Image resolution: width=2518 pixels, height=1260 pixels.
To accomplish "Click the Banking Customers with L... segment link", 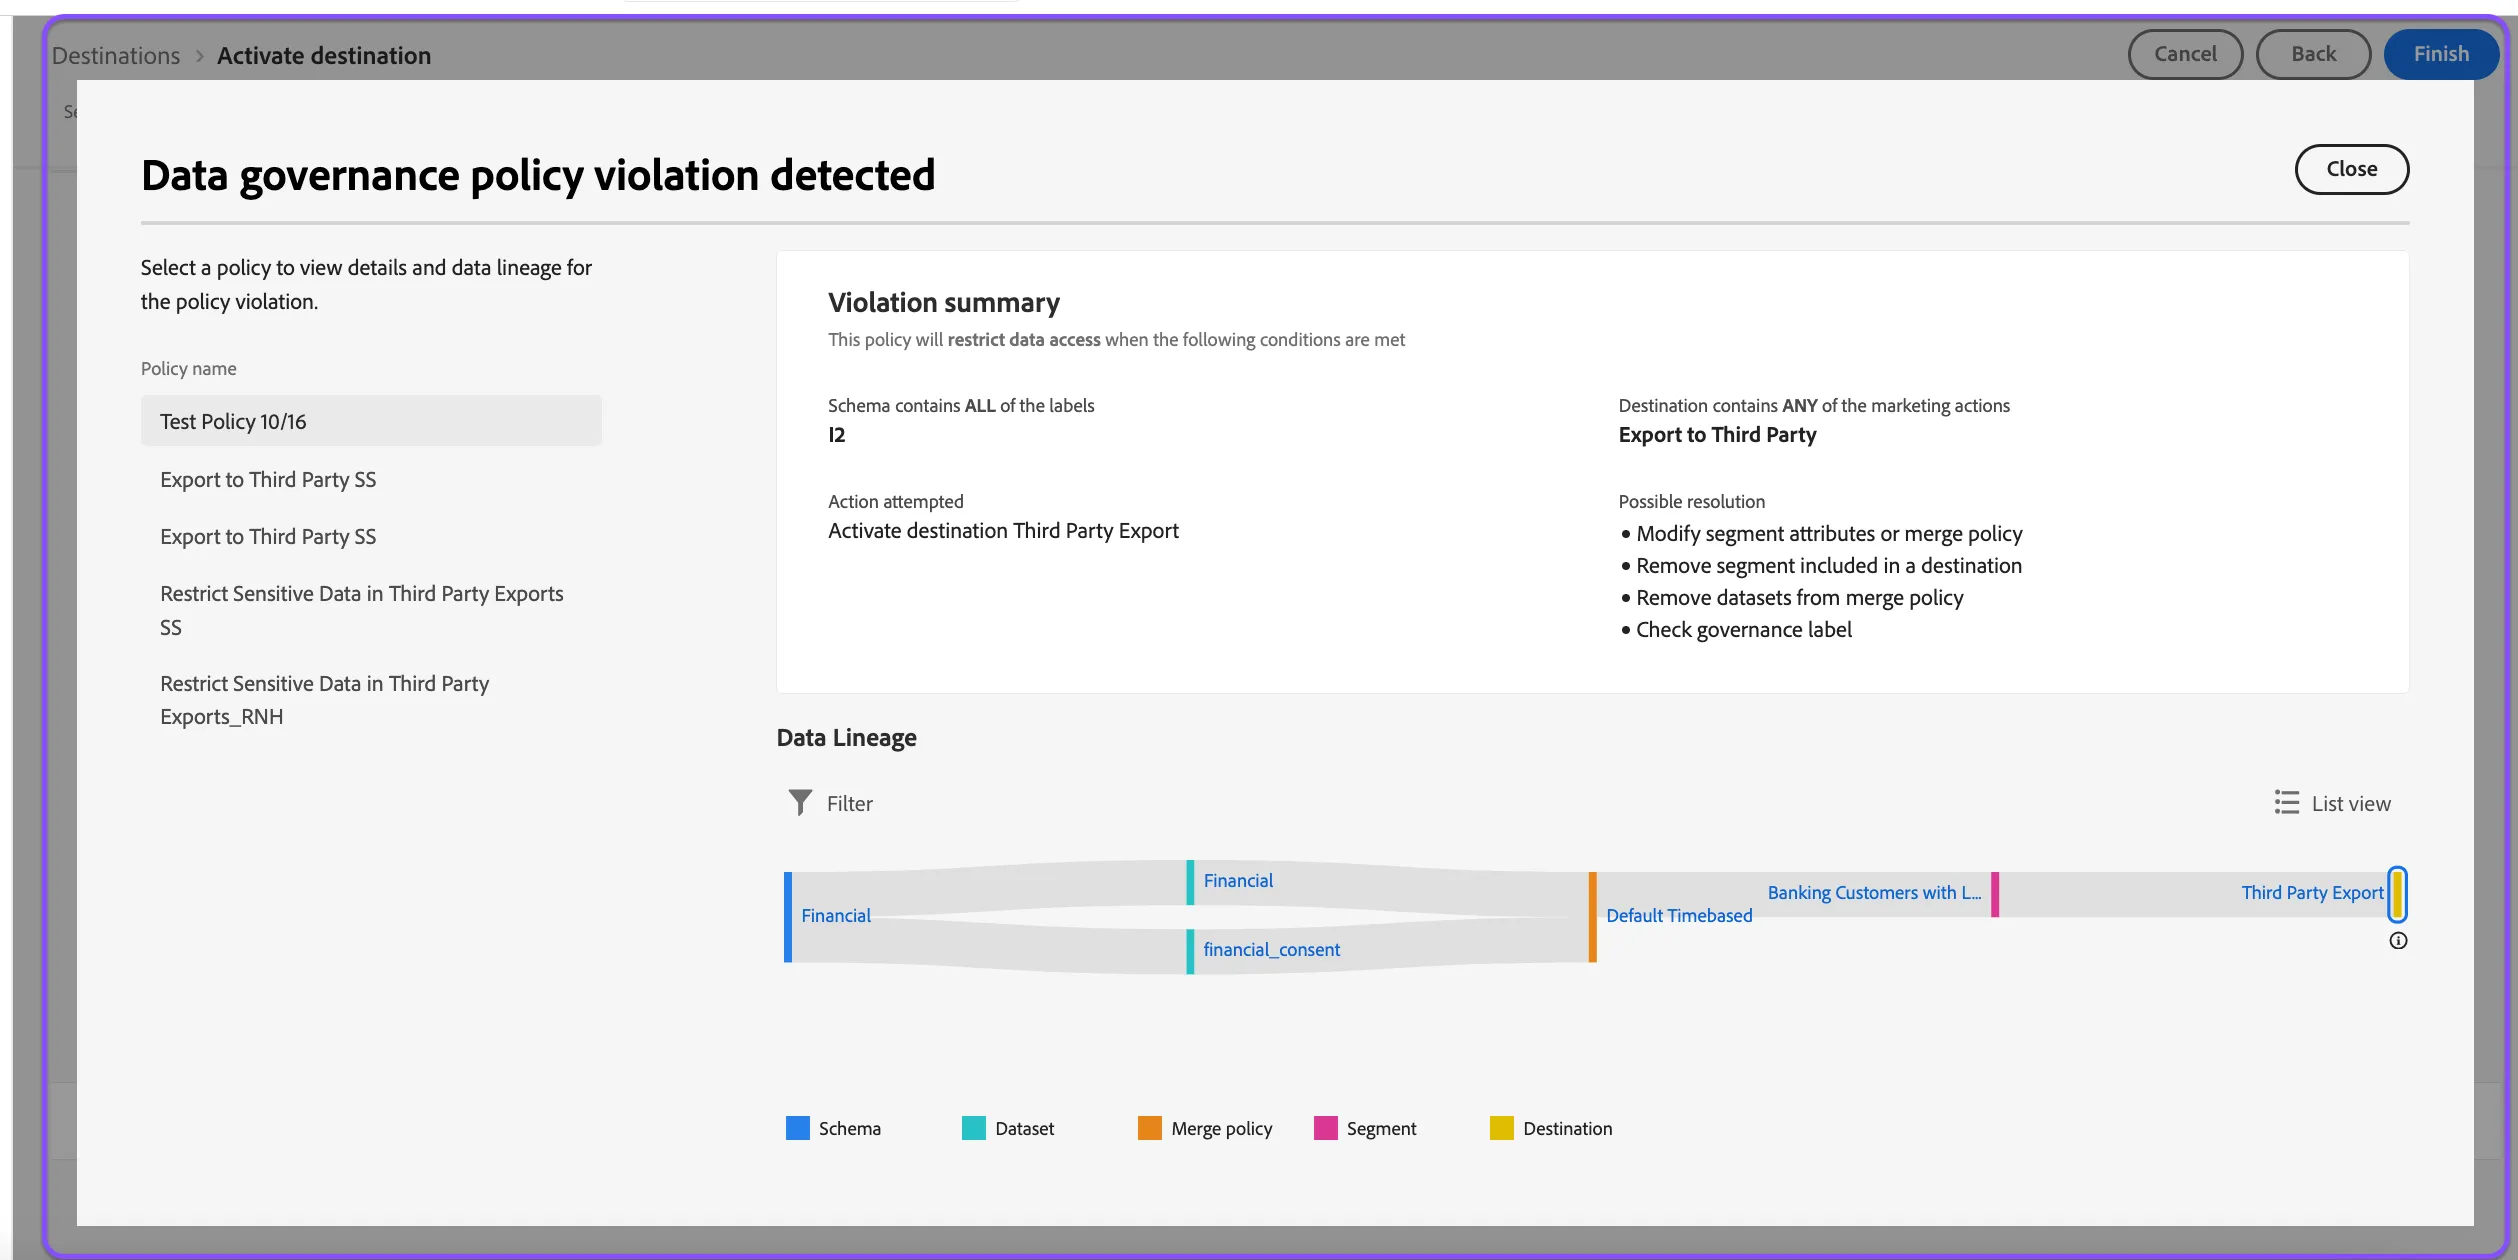I will (x=1874, y=892).
